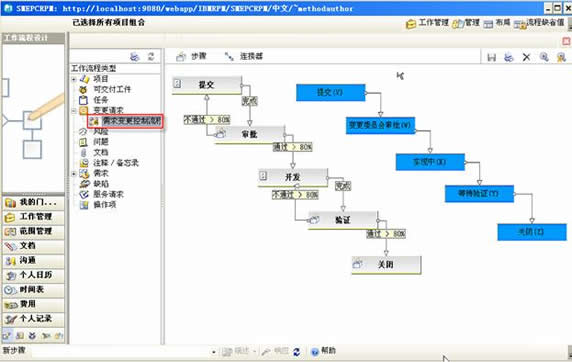Open the 工作管理 top menu
Screen dimensions: 572x362
(x=427, y=23)
